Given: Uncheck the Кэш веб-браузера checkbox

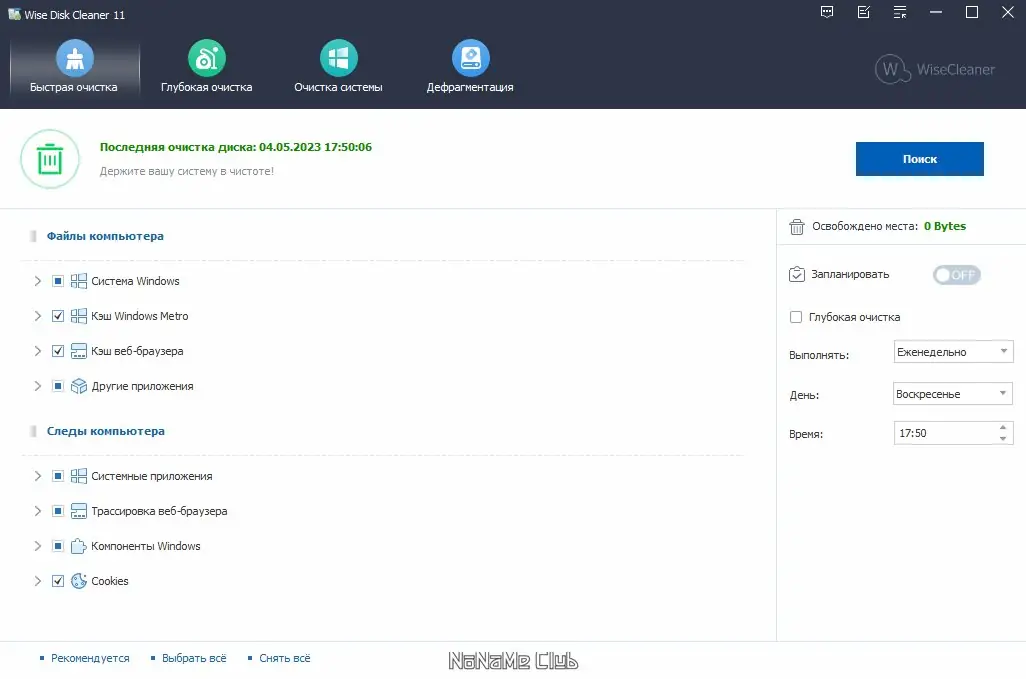Looking at the screenshot, I should click(58, 351).
